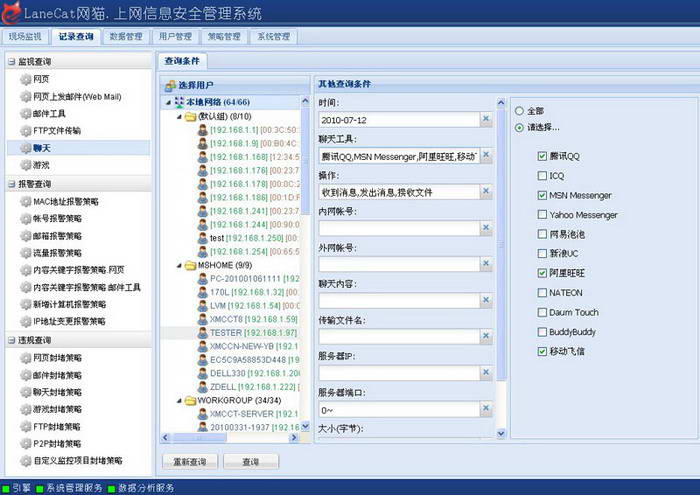Click the folder icon of MSHOME group

coord(191,266)
